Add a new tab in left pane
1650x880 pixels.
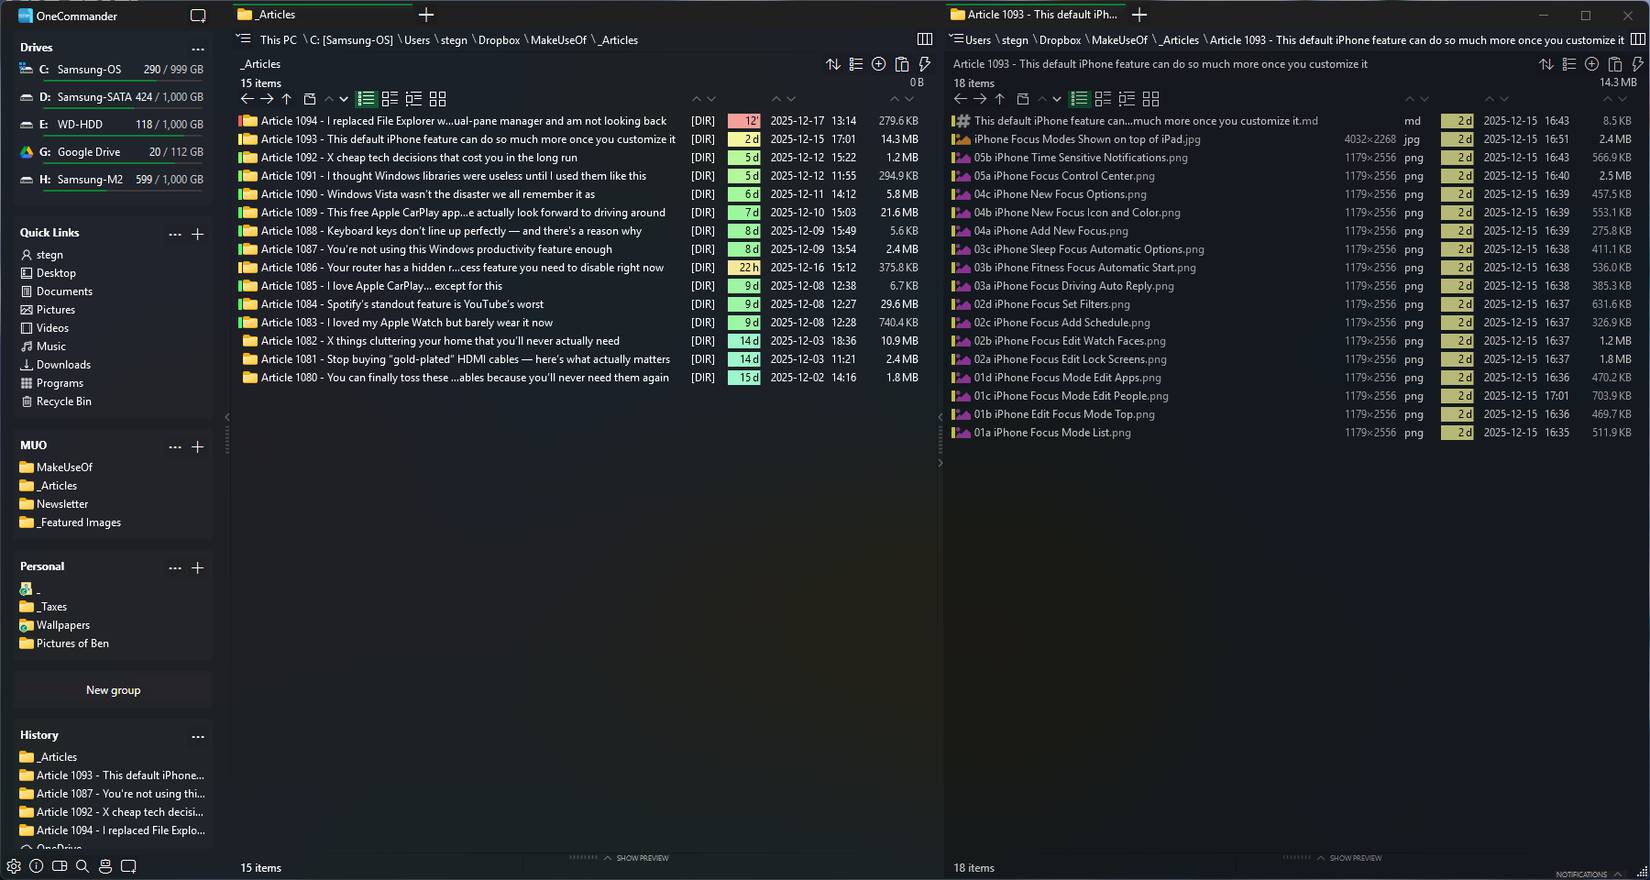426,14
